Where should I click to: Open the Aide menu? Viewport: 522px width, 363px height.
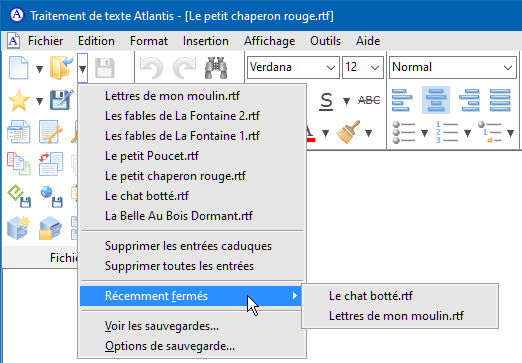pos(368,41)
